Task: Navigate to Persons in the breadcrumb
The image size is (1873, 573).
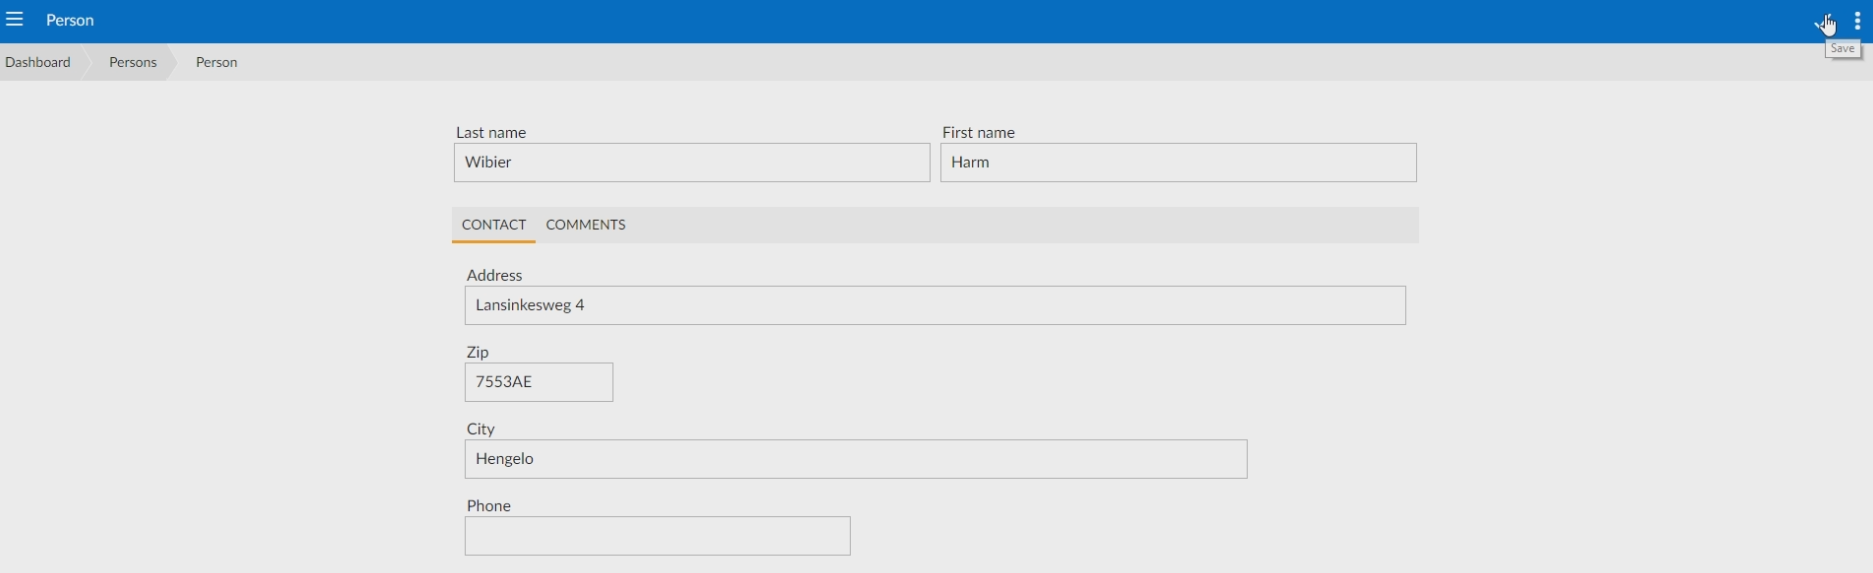Action: pos(132,62)
